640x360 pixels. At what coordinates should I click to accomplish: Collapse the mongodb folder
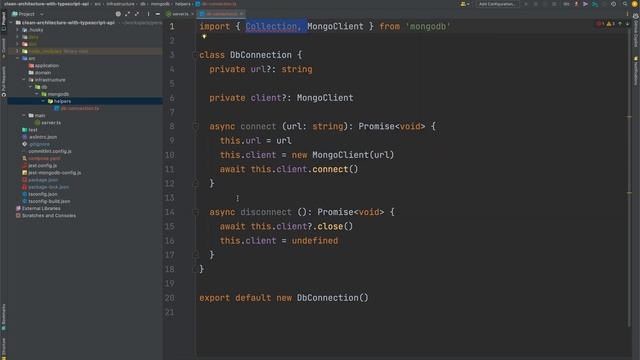click(x=37, y=94)
